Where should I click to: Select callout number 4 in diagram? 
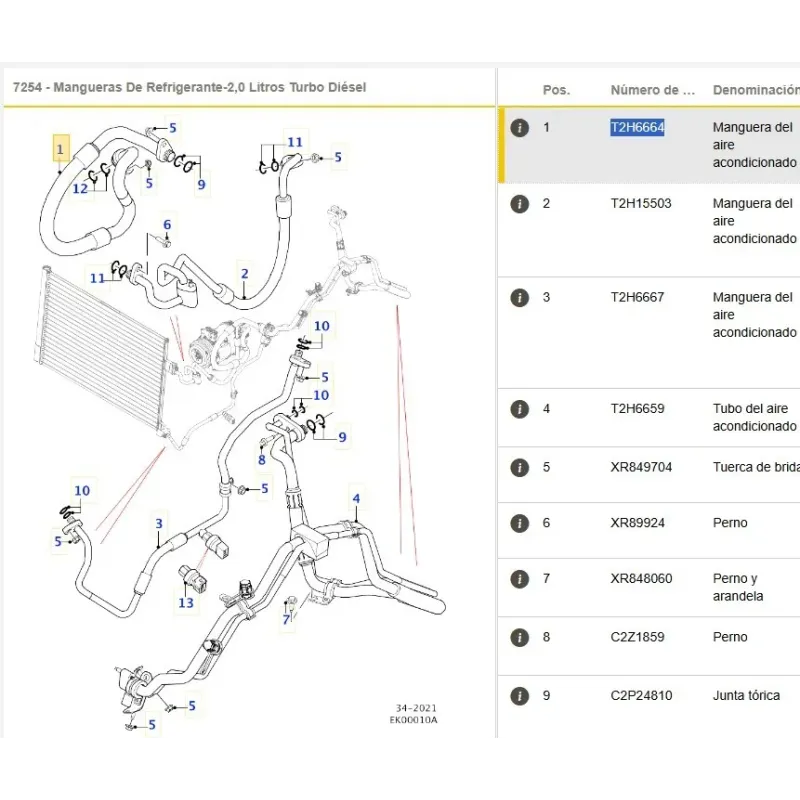[355, 499]
